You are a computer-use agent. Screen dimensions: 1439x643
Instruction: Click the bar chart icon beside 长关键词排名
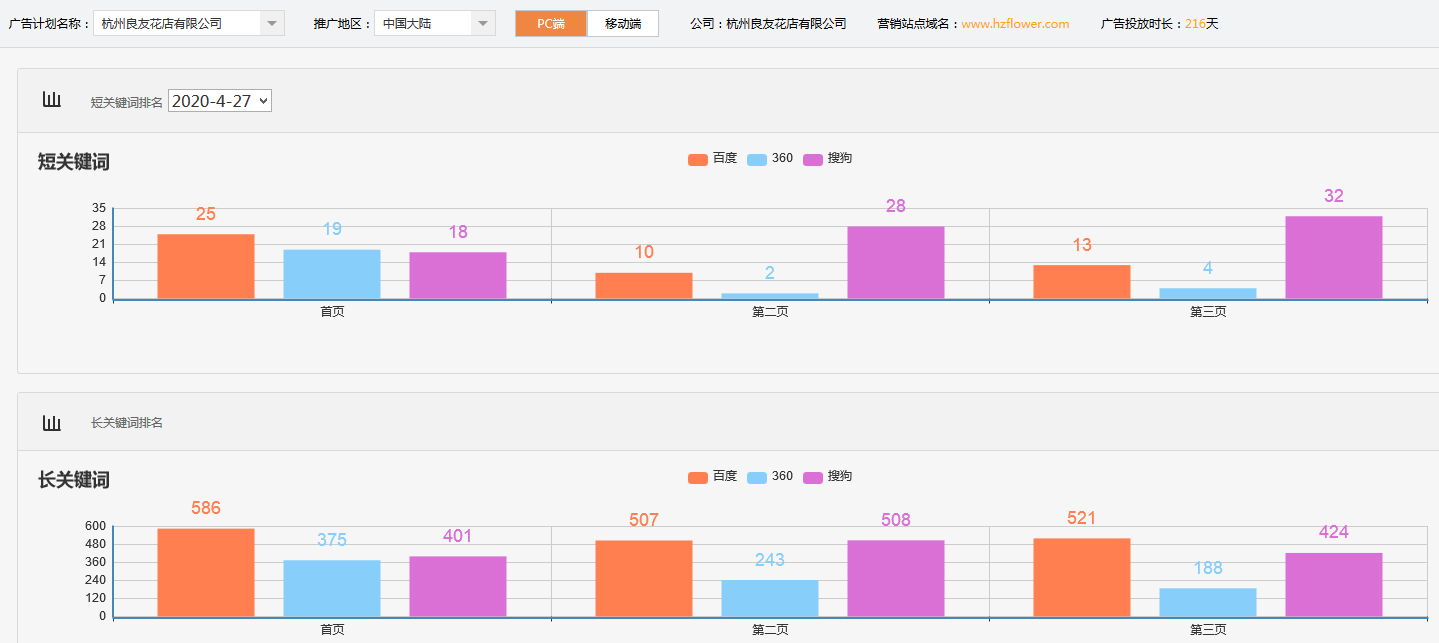[52, 423]
